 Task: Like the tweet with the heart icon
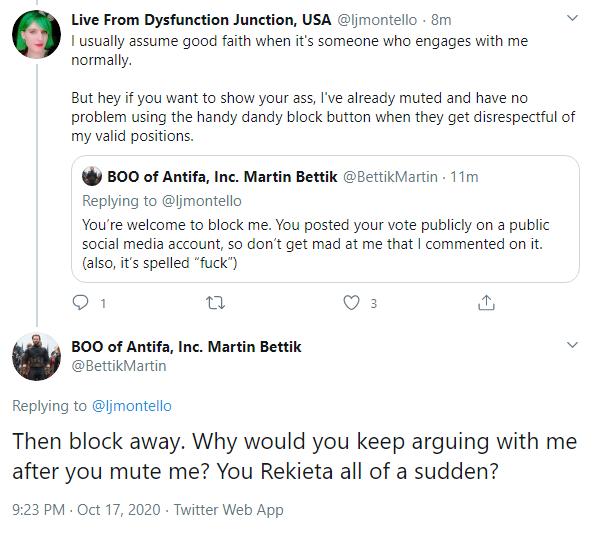click(x=351, y=303)
